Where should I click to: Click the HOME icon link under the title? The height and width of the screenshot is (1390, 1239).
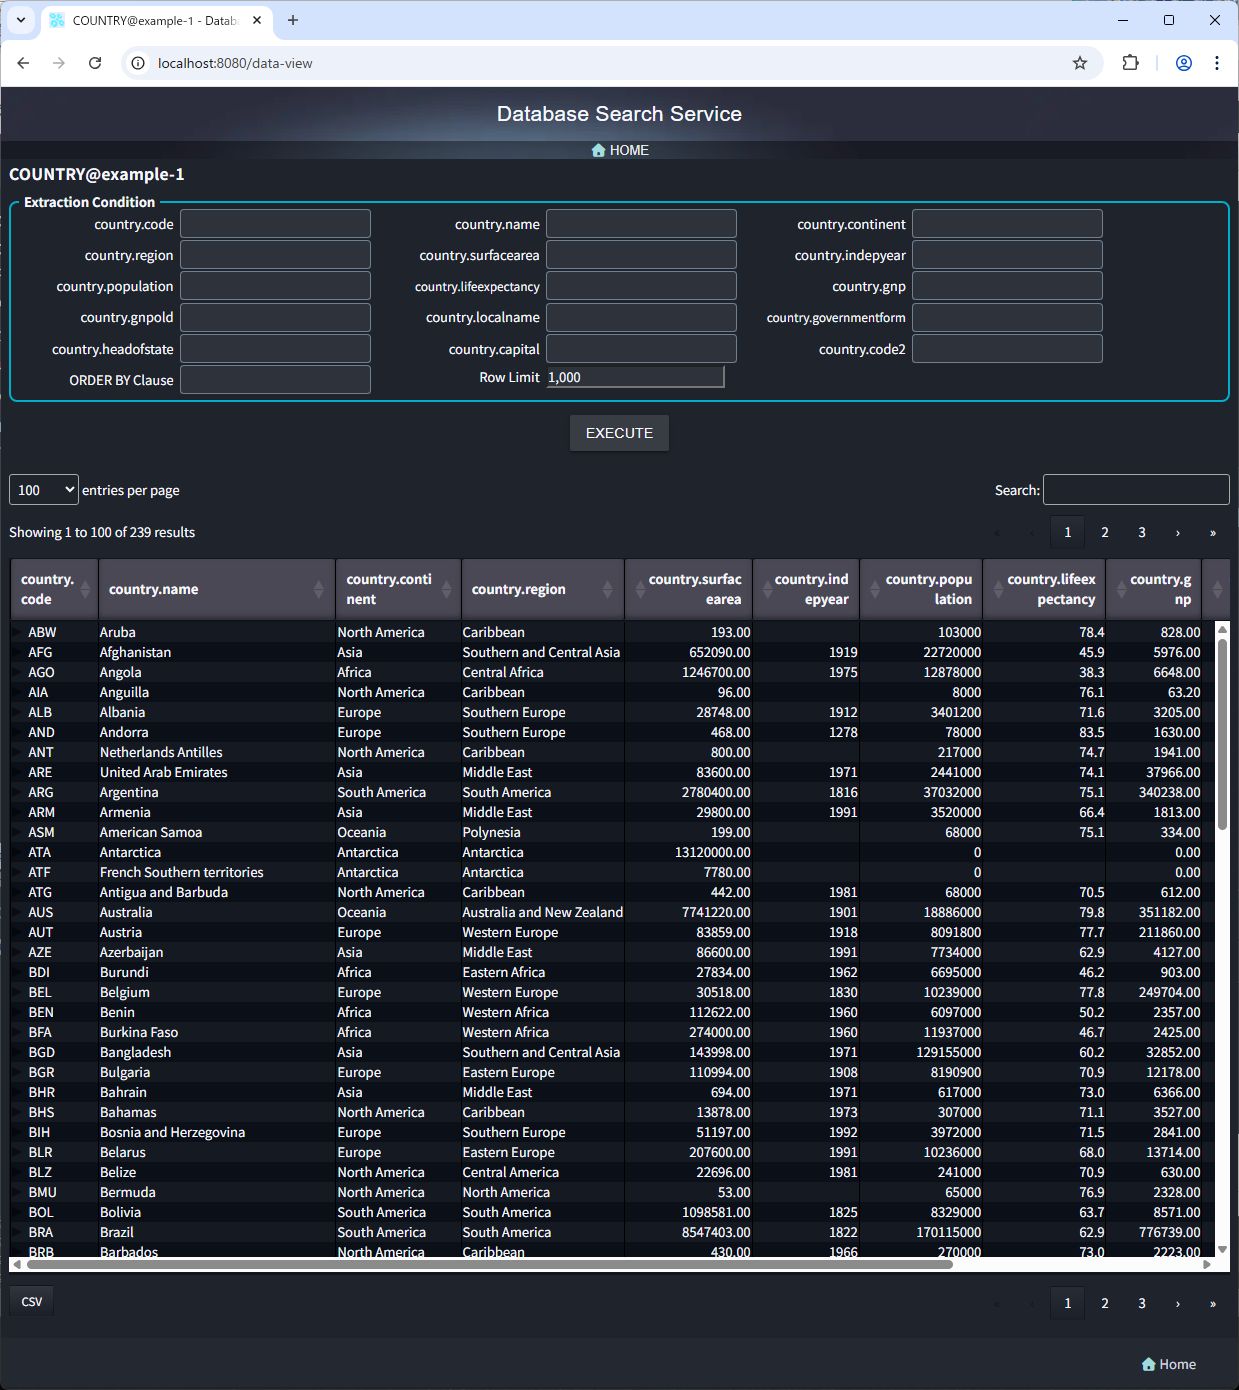tap(619, 150)
